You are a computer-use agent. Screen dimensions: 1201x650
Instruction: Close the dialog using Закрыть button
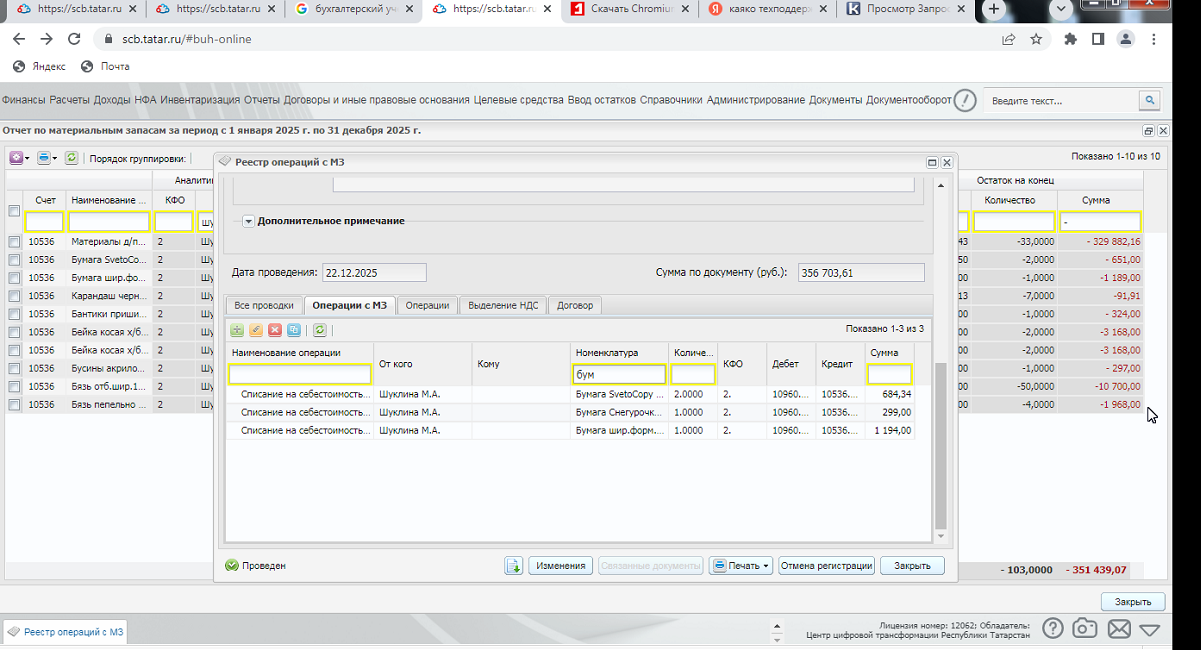point(912,566)
